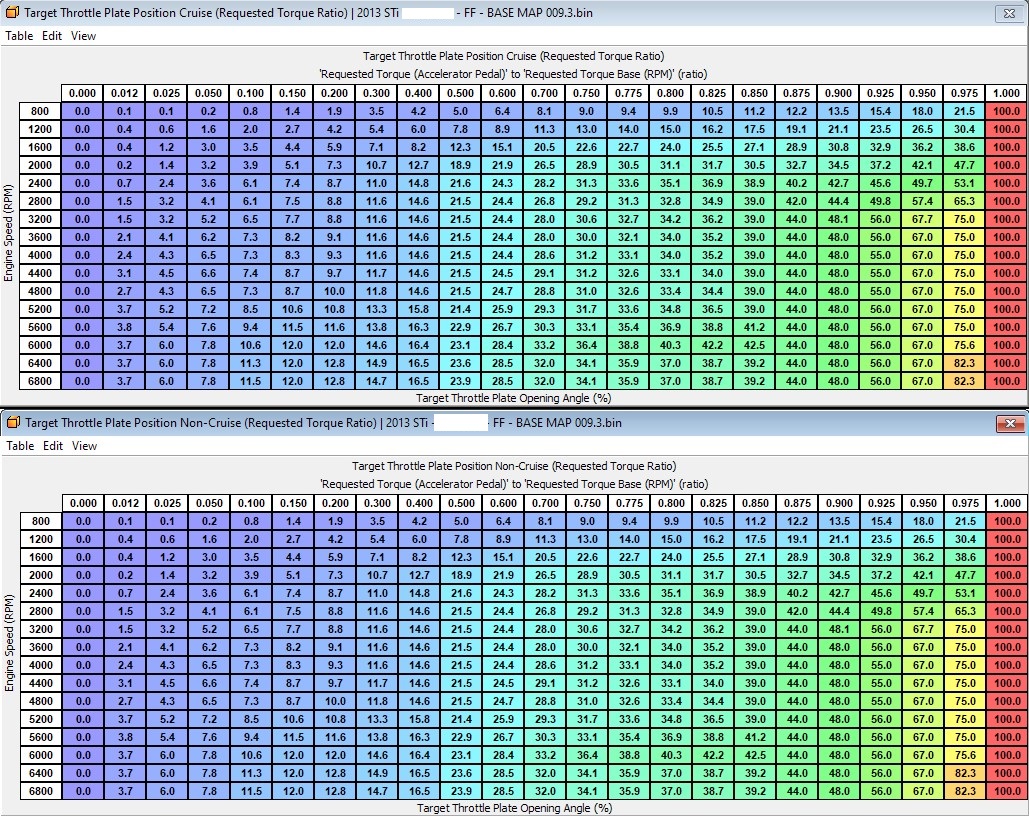Image resolution: width=1029 pixels, height=816 pixels.
Task: Click the Non-Cruise window's title bar icon
Action: (x=12, y=423)
